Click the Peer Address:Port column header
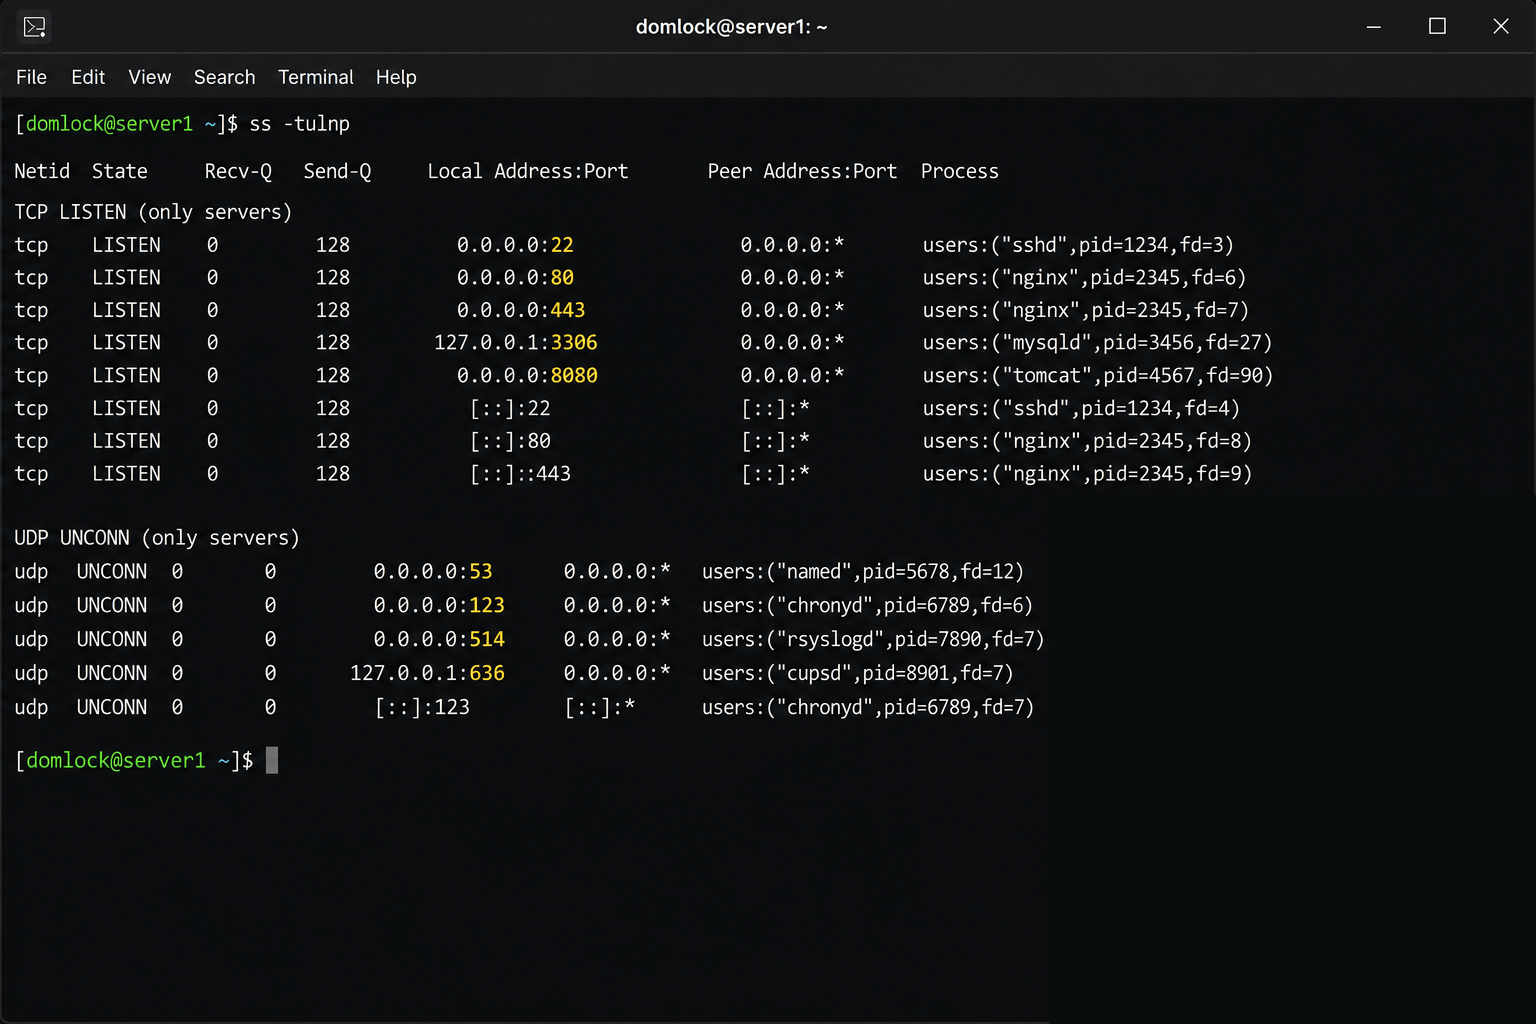 (802, 171)
